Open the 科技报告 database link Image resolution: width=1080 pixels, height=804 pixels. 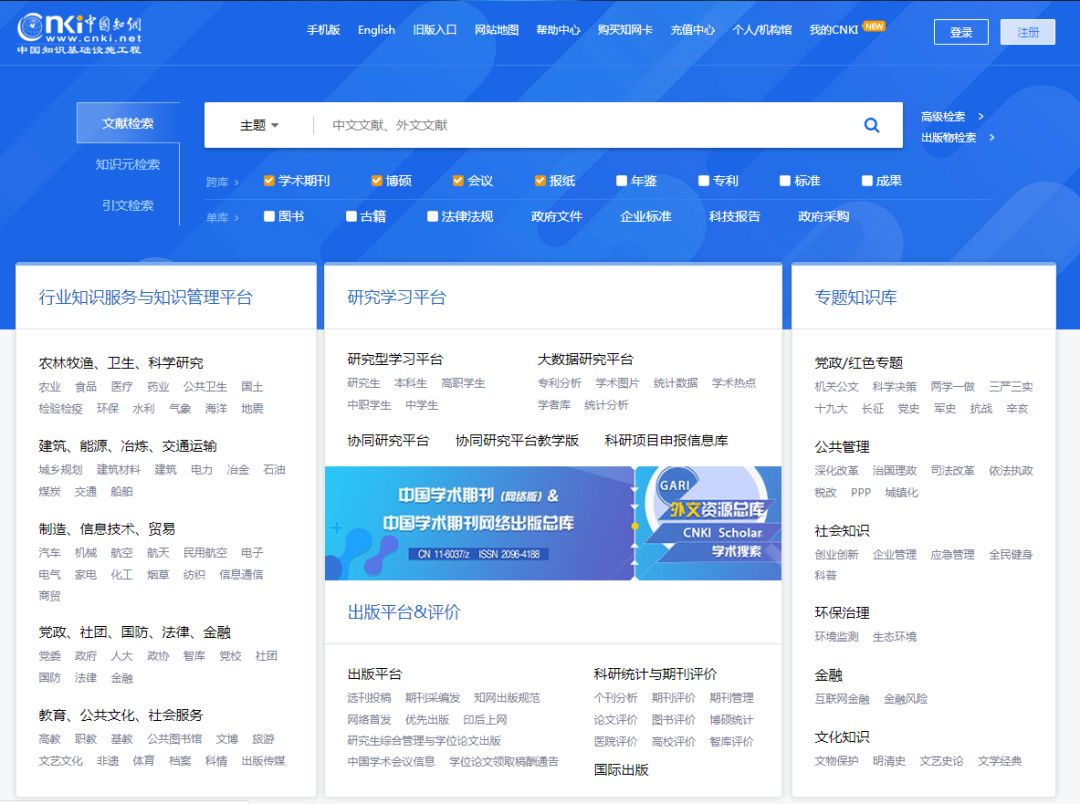pos(734,216)
